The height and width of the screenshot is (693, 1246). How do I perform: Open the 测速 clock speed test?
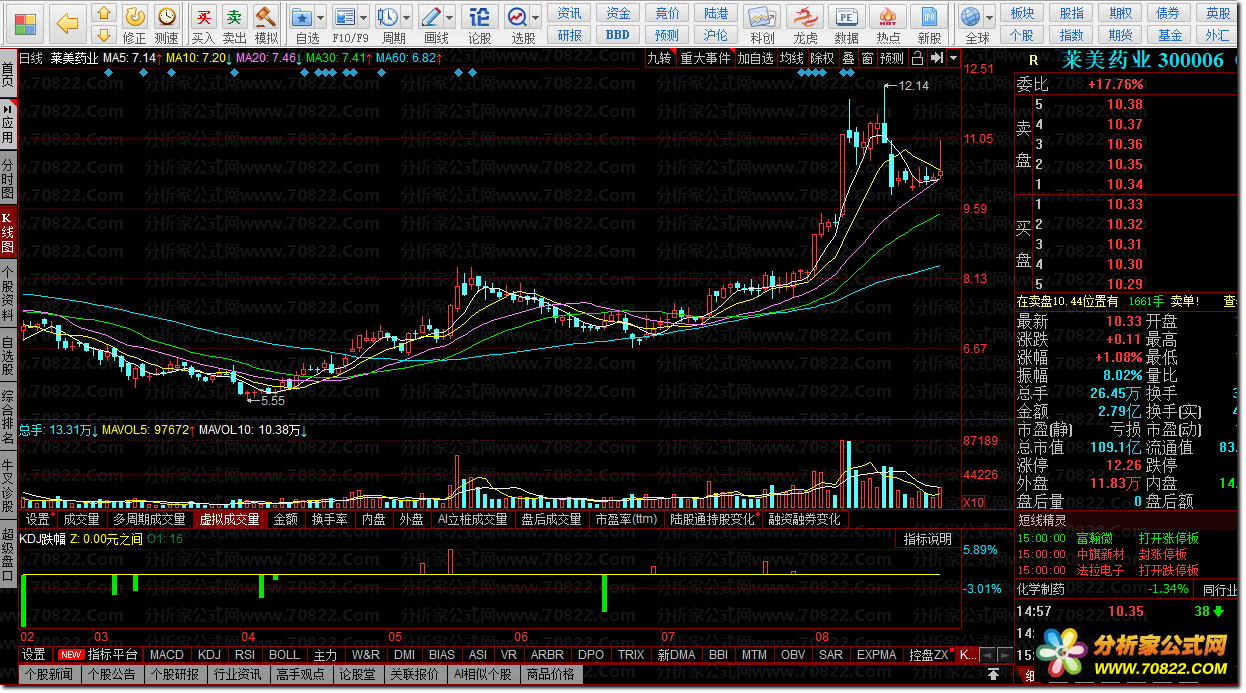(x=166, y=16)
